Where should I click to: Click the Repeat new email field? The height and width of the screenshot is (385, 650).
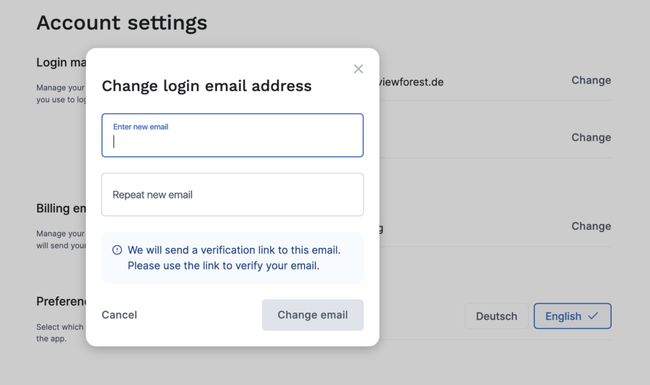point(233,194)
